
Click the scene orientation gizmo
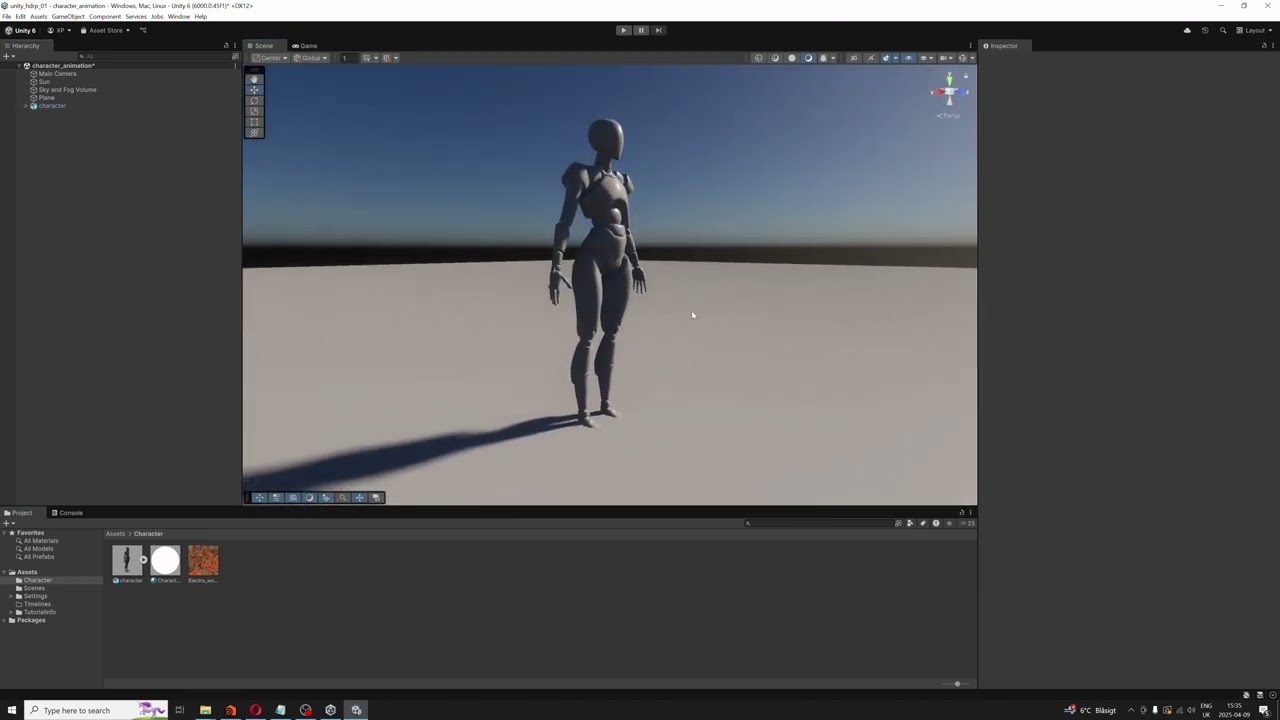point(949,92)
